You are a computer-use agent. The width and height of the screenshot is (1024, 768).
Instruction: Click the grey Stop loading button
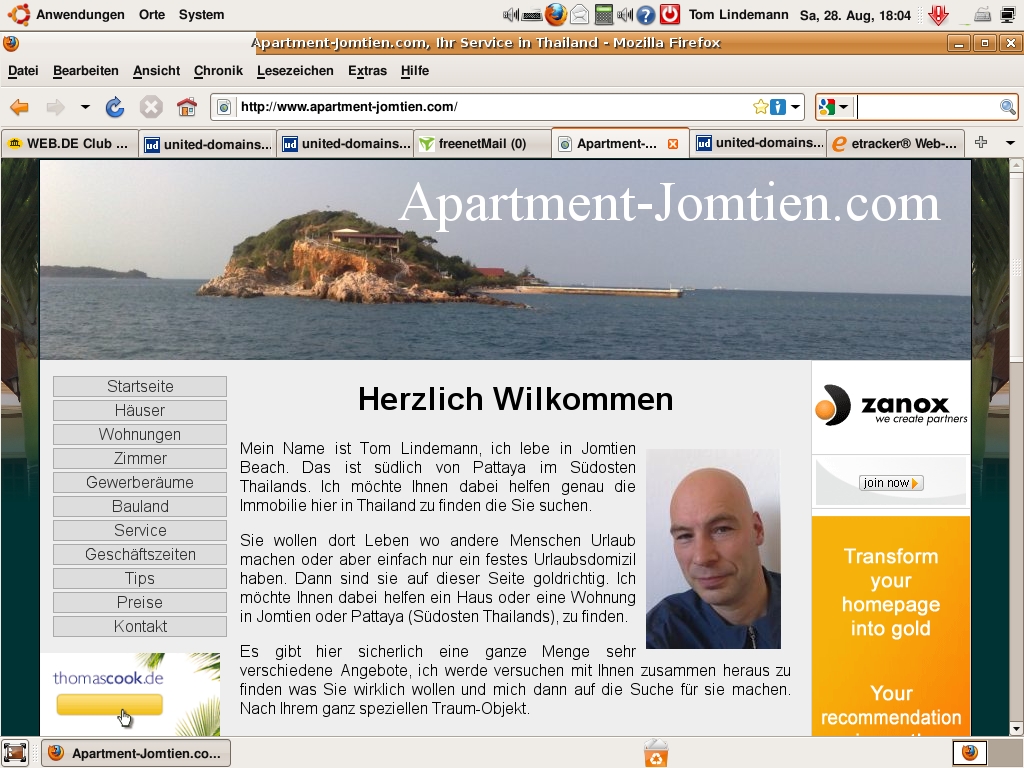[x=151, y=107]
